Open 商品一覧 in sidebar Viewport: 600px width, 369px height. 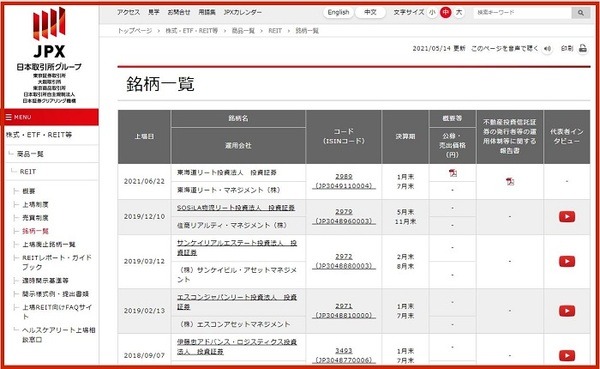click(x=30, y=154)
